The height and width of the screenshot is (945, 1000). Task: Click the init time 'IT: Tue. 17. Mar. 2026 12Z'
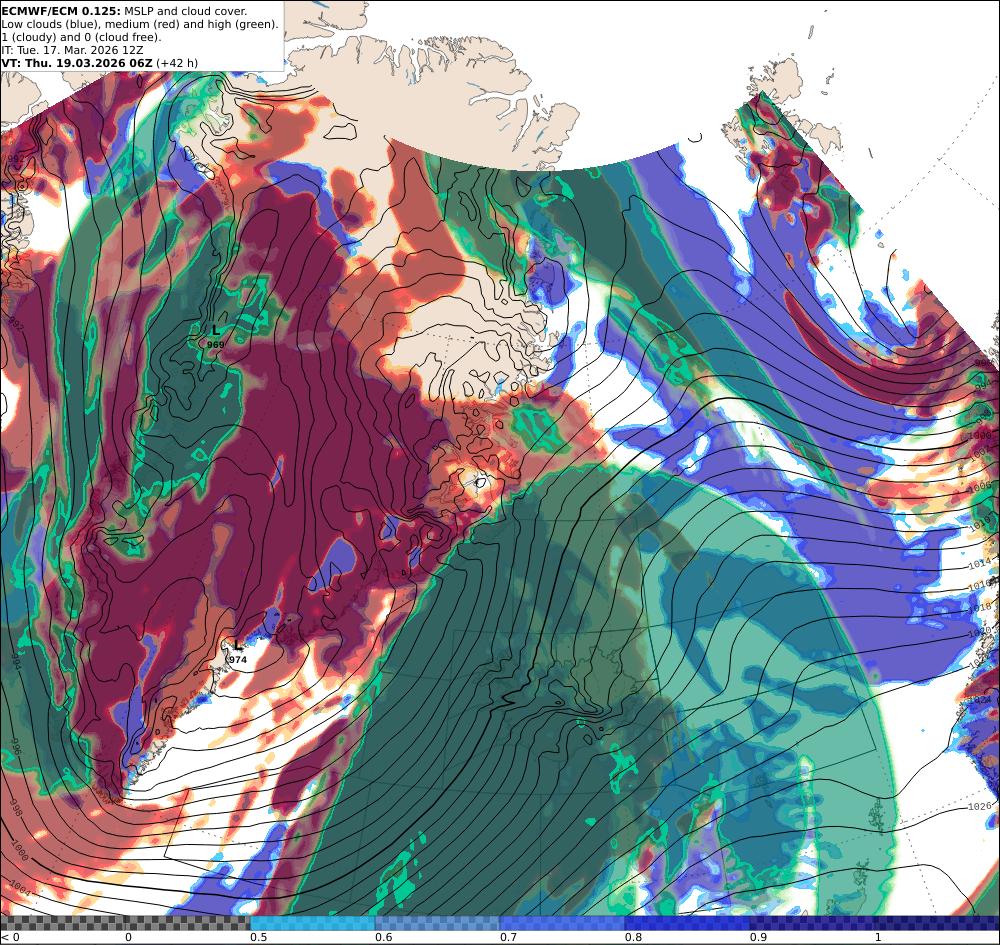coord(73,50)
